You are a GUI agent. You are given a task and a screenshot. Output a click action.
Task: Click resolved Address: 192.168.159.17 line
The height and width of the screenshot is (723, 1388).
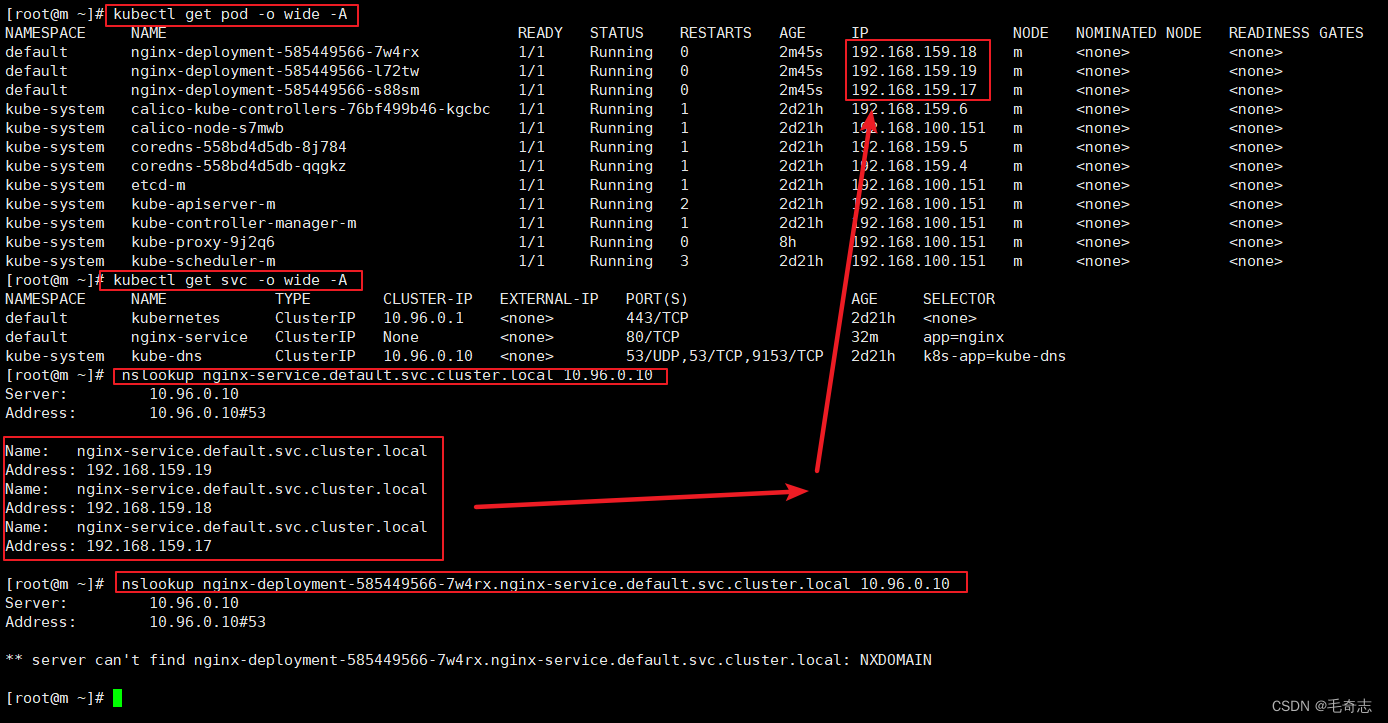[x=109, y=546]
